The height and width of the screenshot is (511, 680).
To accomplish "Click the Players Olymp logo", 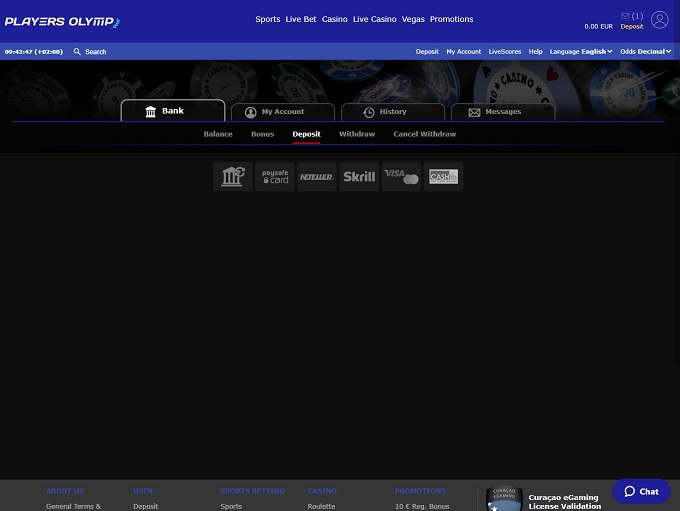I will click(x=62, y=21).
